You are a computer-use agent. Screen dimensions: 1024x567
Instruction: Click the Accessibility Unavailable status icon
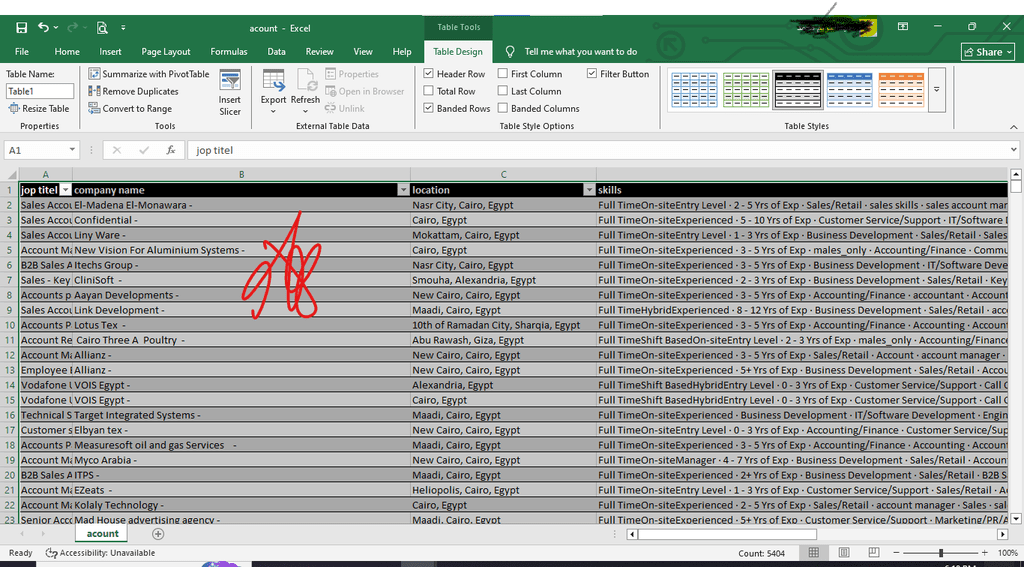pyautogui.click(x=51, y=553)
